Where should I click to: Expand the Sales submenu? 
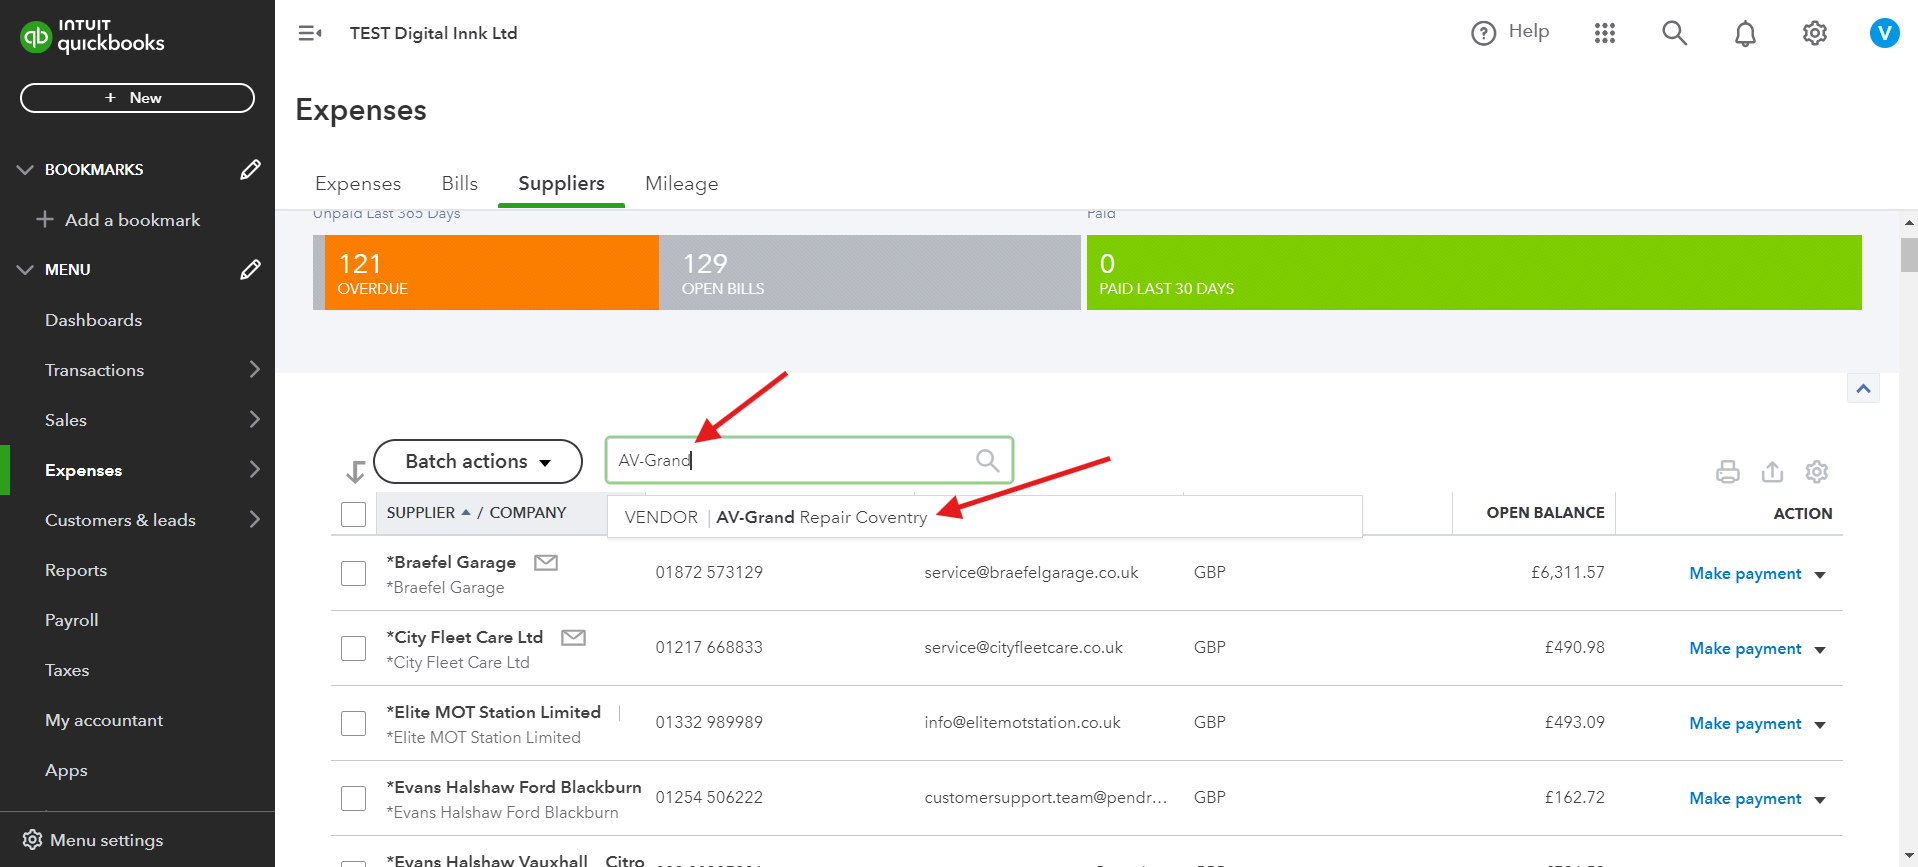(254, 419)
